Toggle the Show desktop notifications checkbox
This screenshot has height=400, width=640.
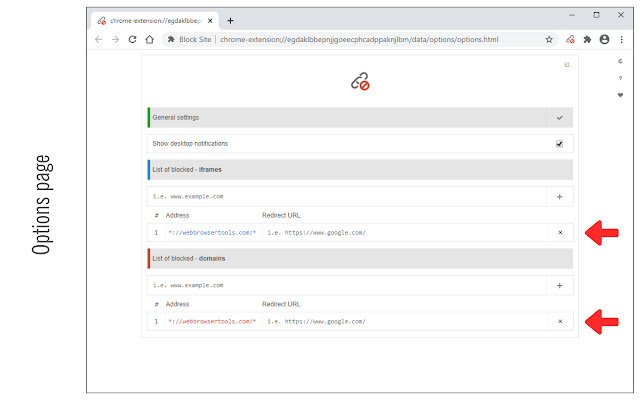(559, 144)
